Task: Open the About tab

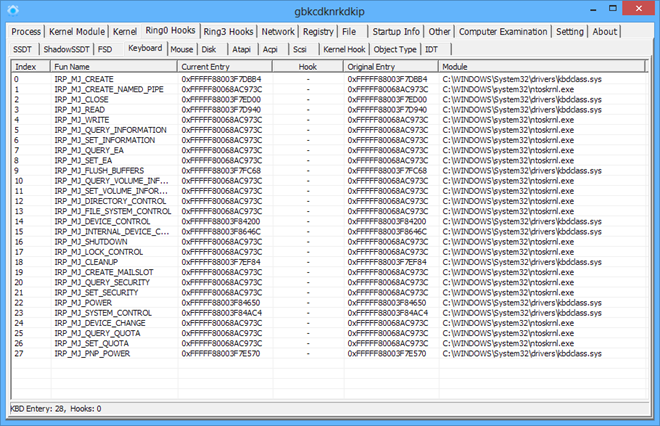Action: (x=605, y=32)
